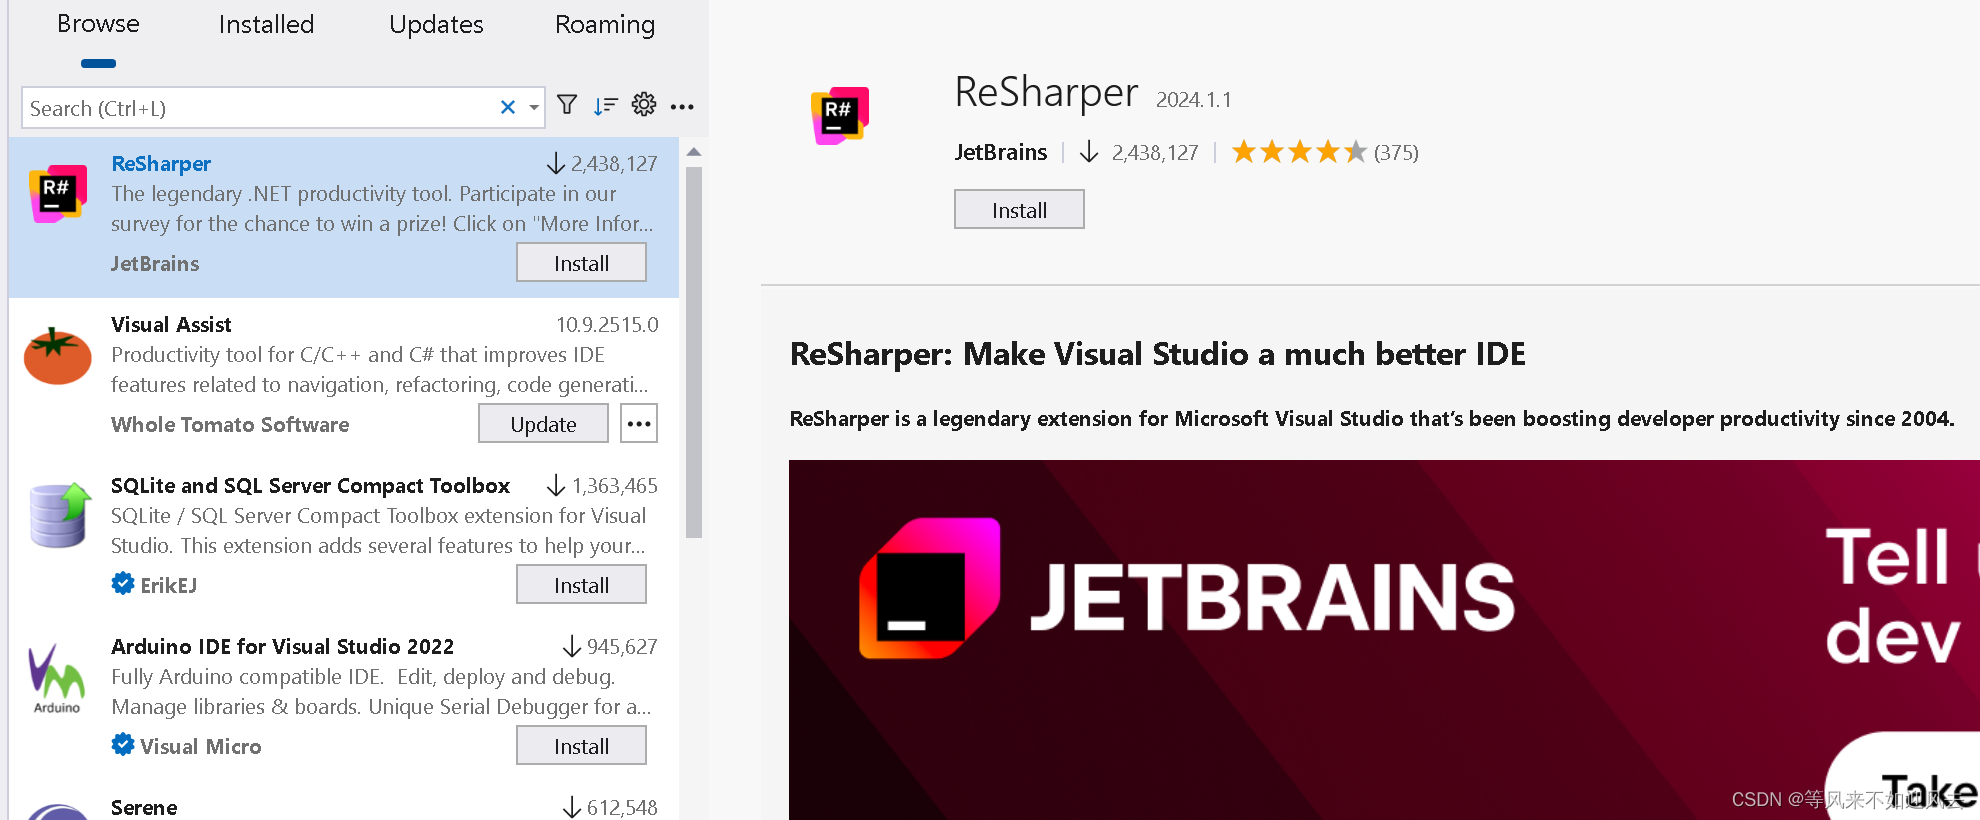The width and height of the screenshot is (1980, 820).
Task: Install ReSharper from details pane
Action: click(1019, 210)
